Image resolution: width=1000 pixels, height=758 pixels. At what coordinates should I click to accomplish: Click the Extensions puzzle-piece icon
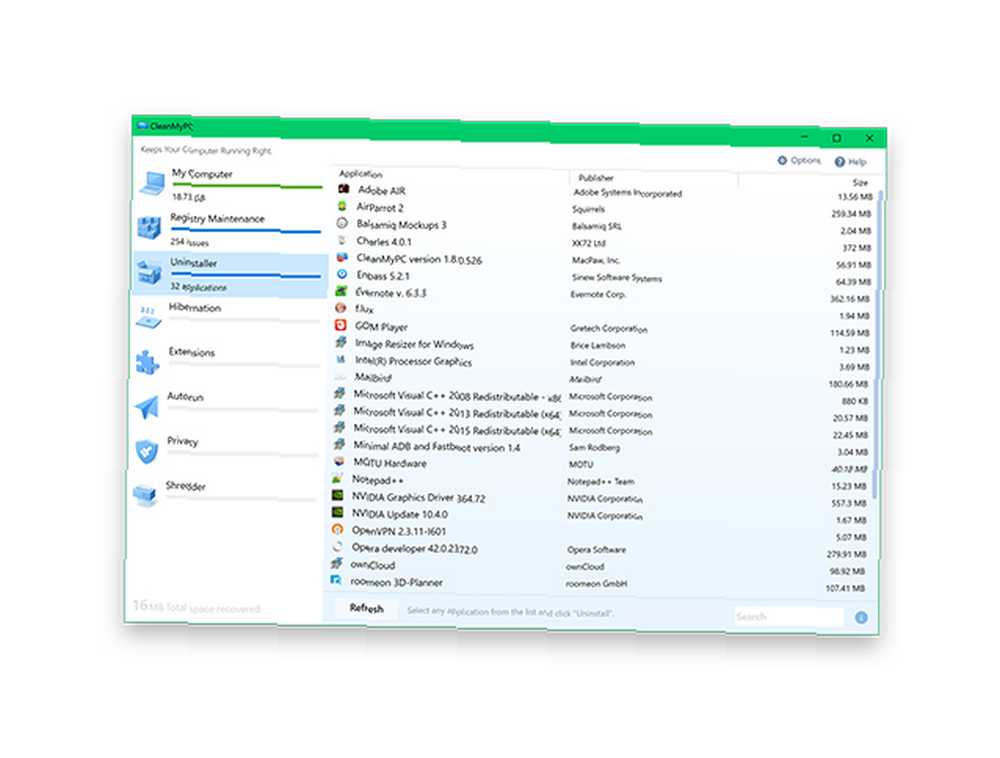tap(147, 362)
